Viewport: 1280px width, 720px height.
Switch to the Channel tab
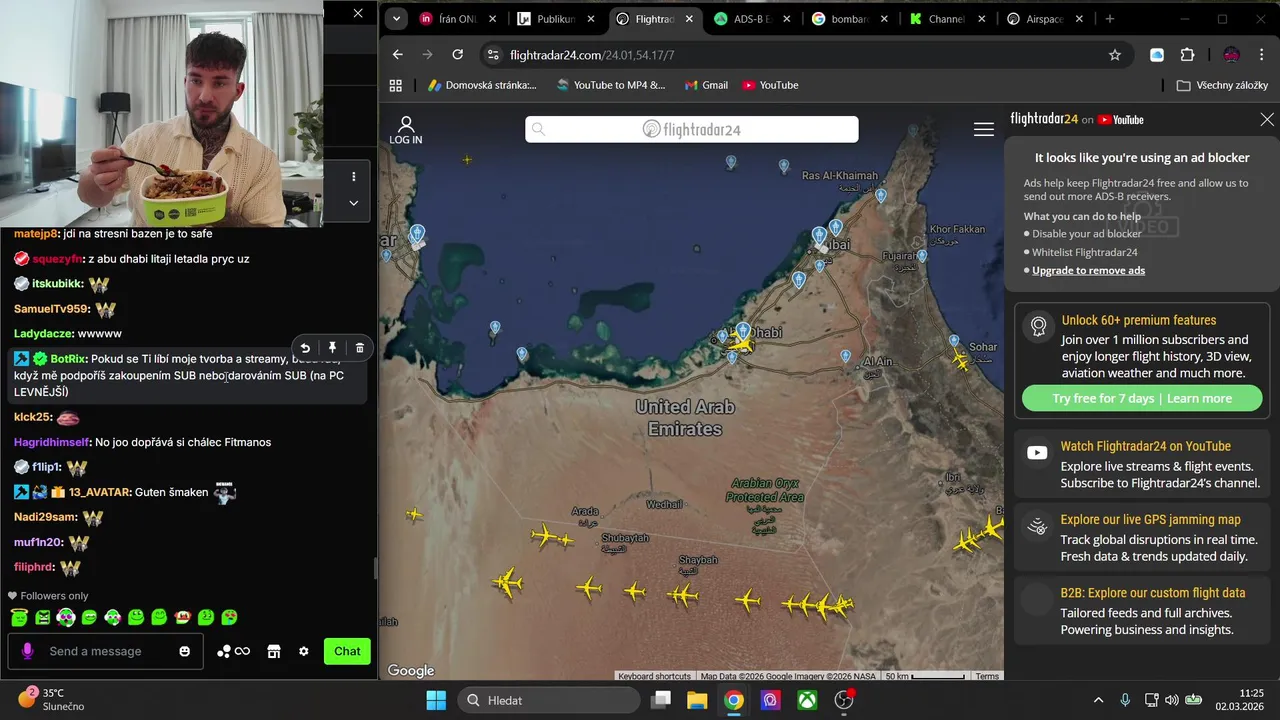click(945, 19)
